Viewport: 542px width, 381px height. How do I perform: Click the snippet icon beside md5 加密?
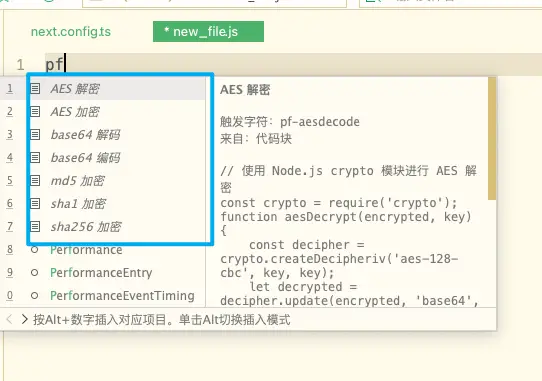tap(35, 180)
